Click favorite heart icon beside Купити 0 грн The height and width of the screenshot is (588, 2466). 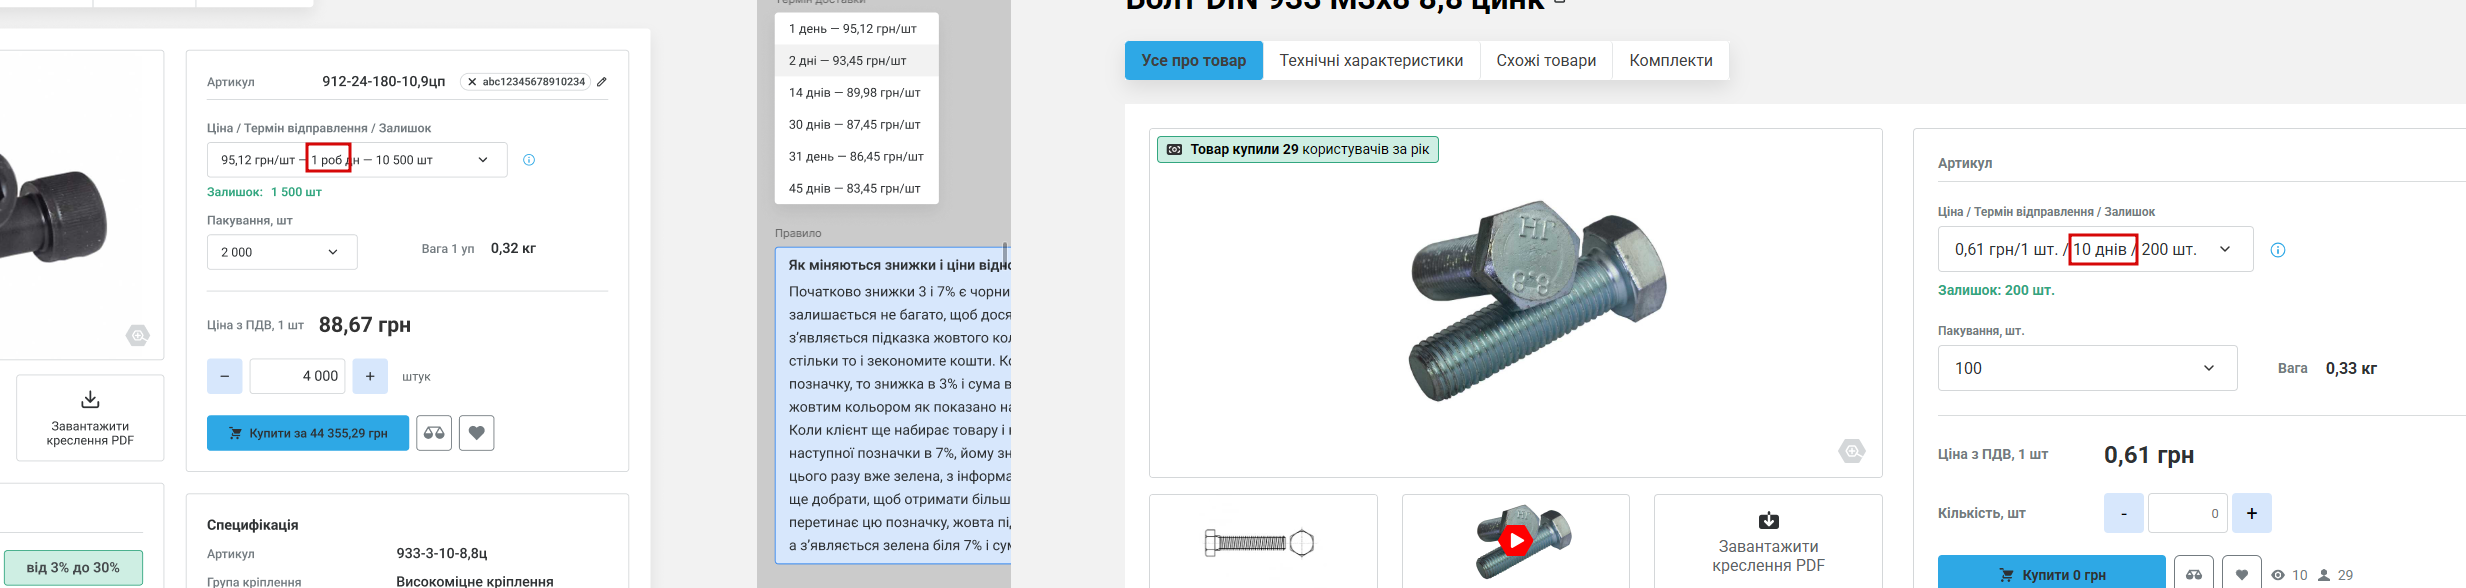click(2242, 574)
